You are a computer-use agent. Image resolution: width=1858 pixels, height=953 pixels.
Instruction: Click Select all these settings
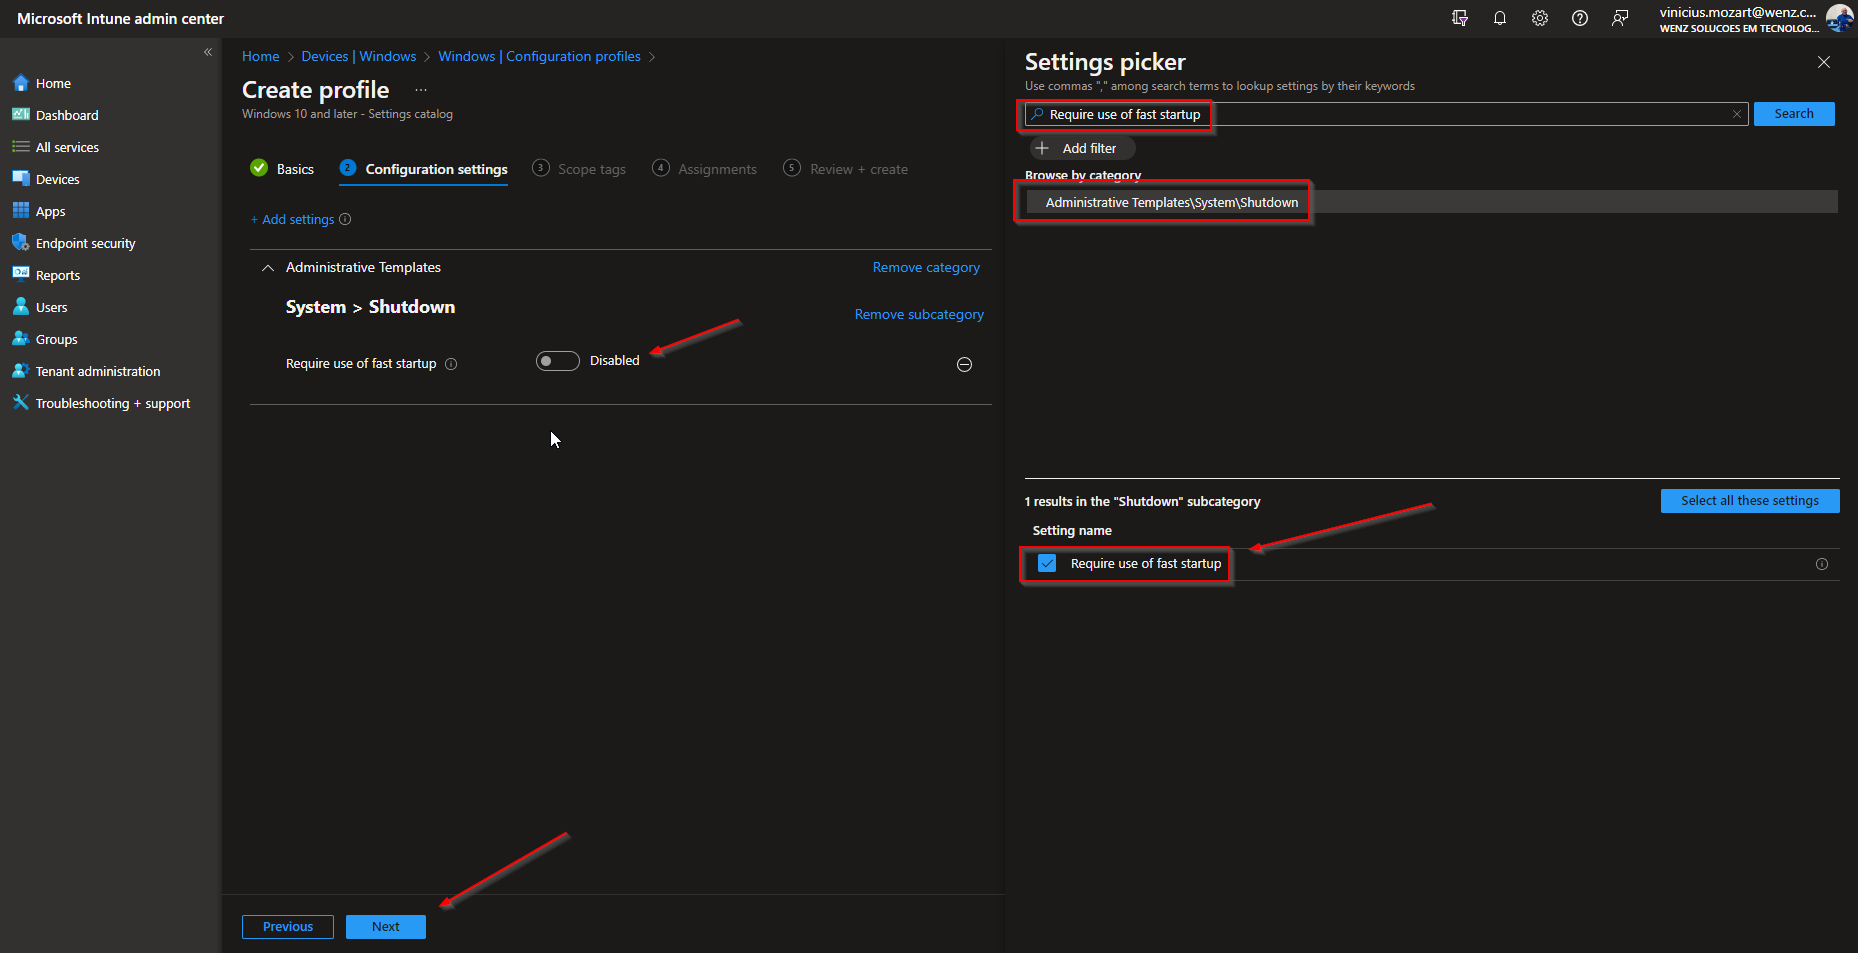click(1750, 501)
